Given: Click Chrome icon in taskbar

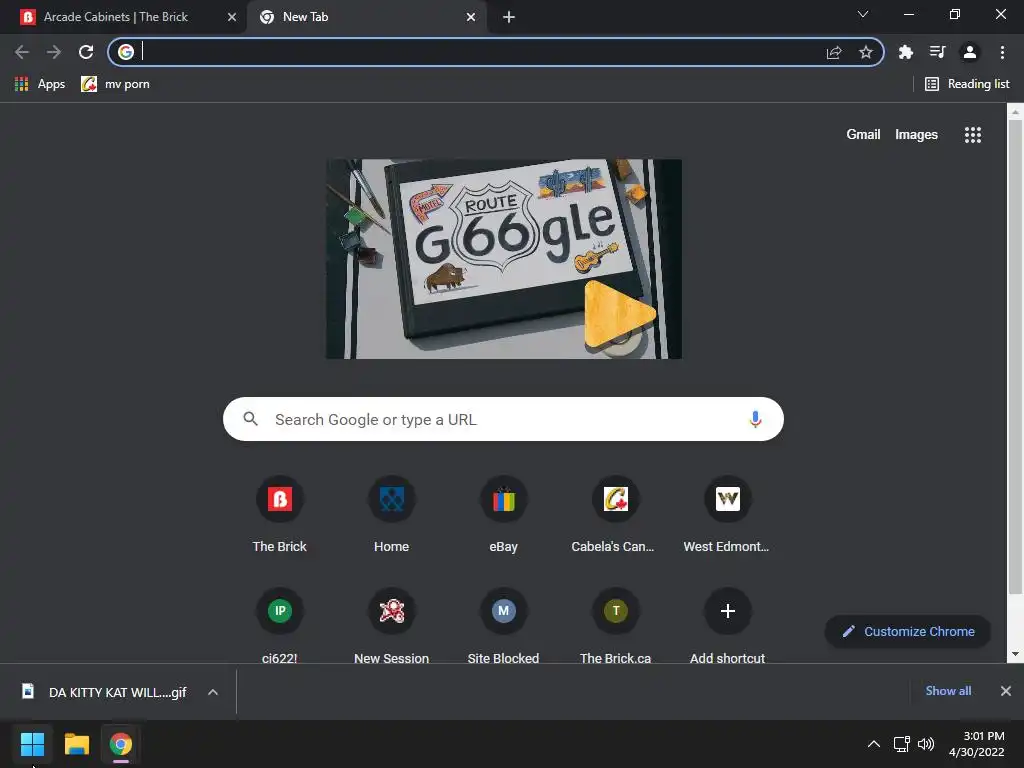Looking at the screenshot, I should click(x=121, y=744).
